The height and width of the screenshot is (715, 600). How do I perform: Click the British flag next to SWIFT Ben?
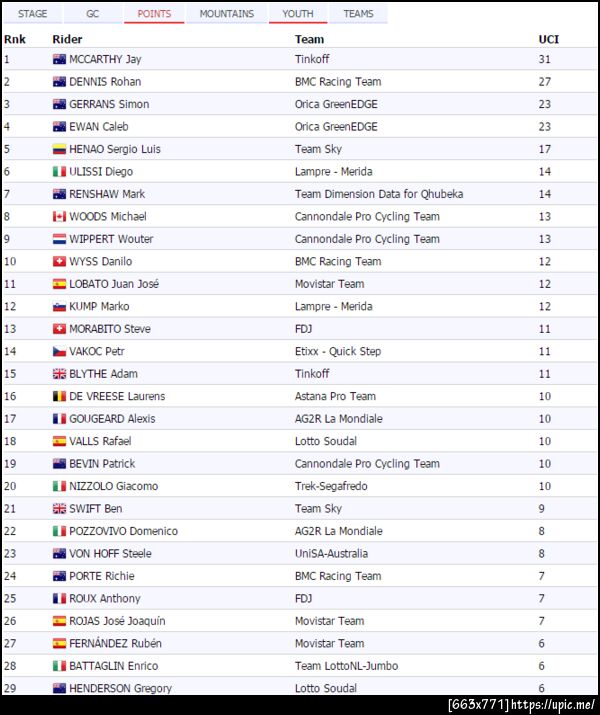[59, 508]
